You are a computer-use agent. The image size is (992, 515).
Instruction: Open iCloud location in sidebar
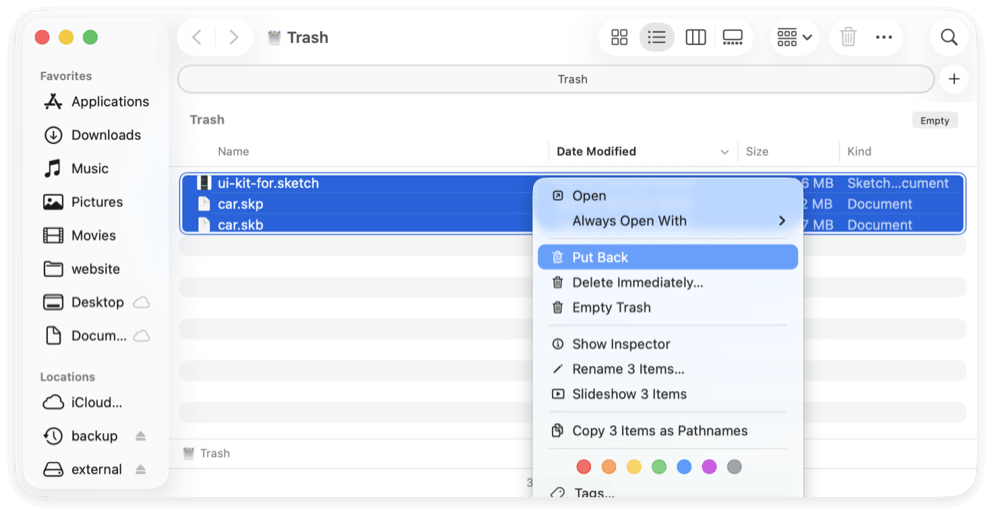click(x=83, y=402)
